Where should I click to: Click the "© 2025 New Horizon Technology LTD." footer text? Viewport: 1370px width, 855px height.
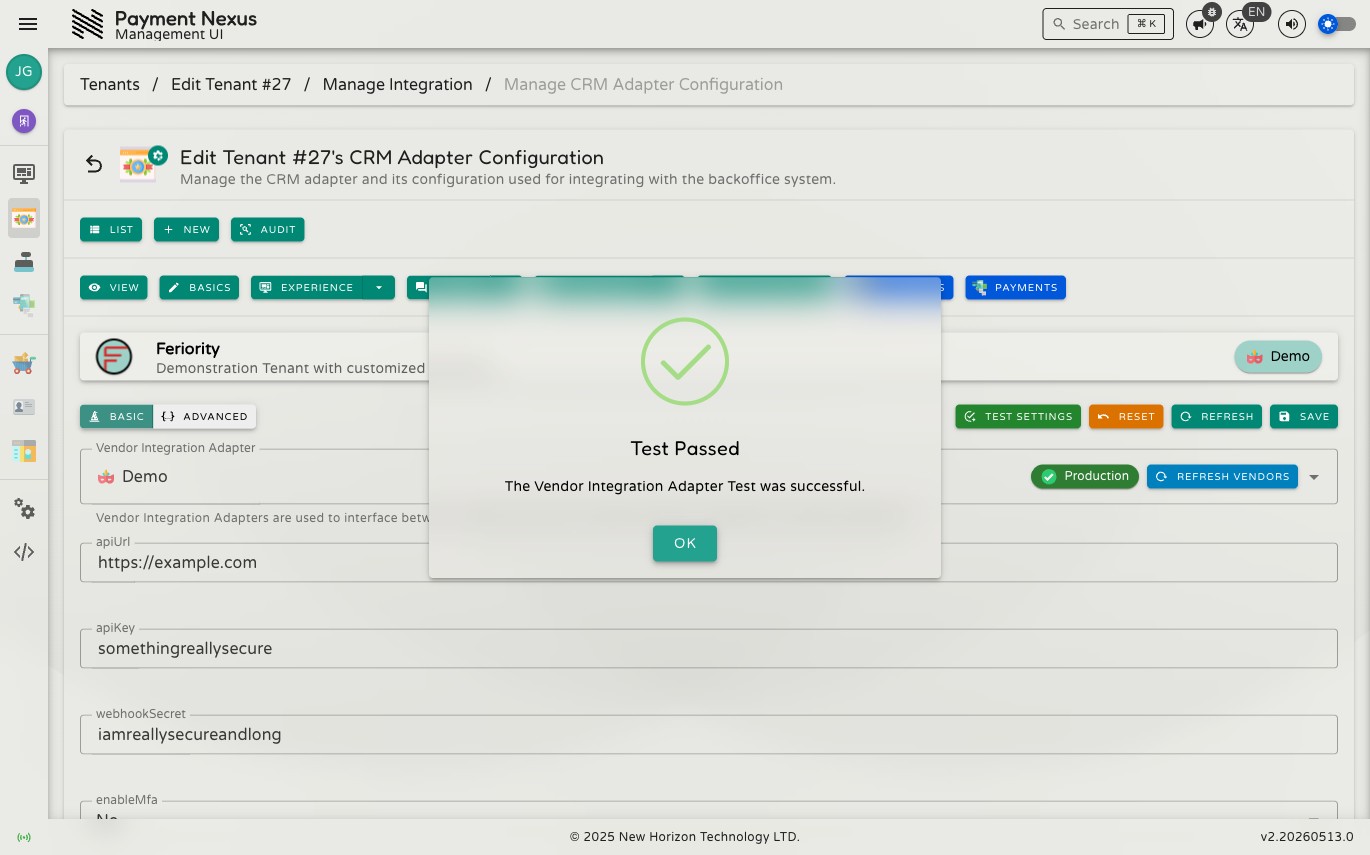[685, 837]
